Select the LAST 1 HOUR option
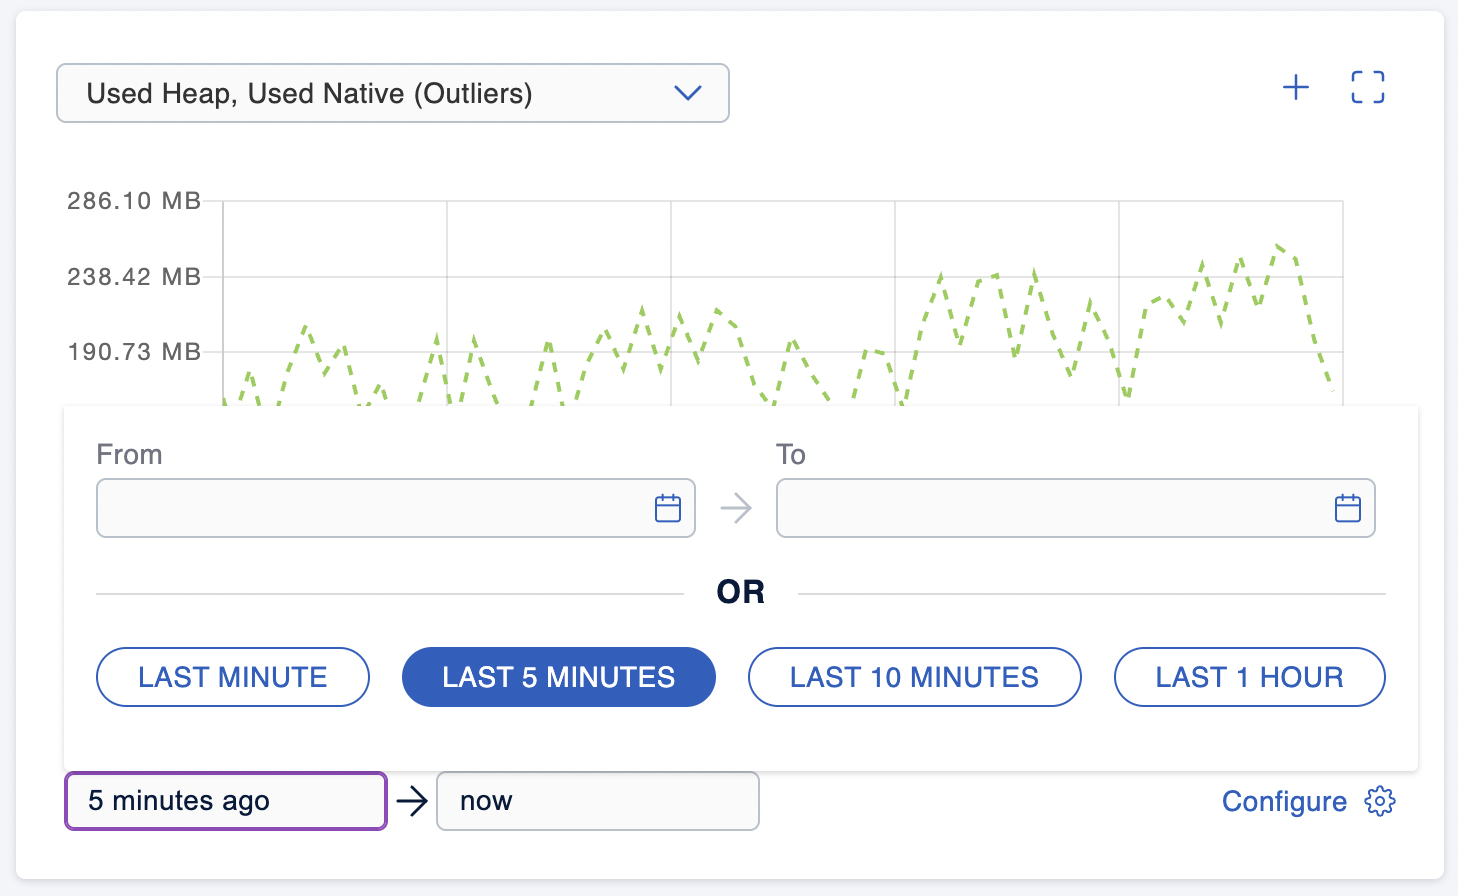The width and height of the screenshot is (1458, 896). [x=1250, y=677]
